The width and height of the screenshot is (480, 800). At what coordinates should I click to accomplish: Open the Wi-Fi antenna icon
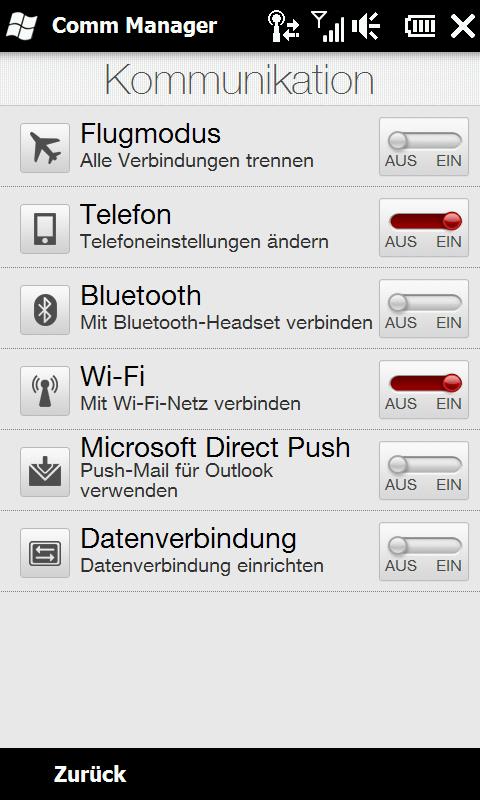(x=45, y=391)
